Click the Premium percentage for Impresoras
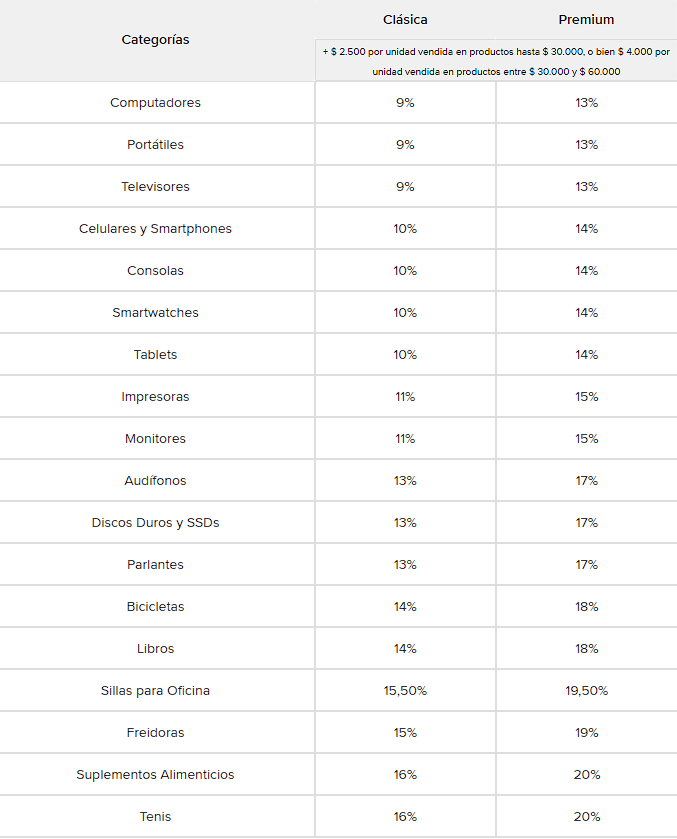 point(586,397)
